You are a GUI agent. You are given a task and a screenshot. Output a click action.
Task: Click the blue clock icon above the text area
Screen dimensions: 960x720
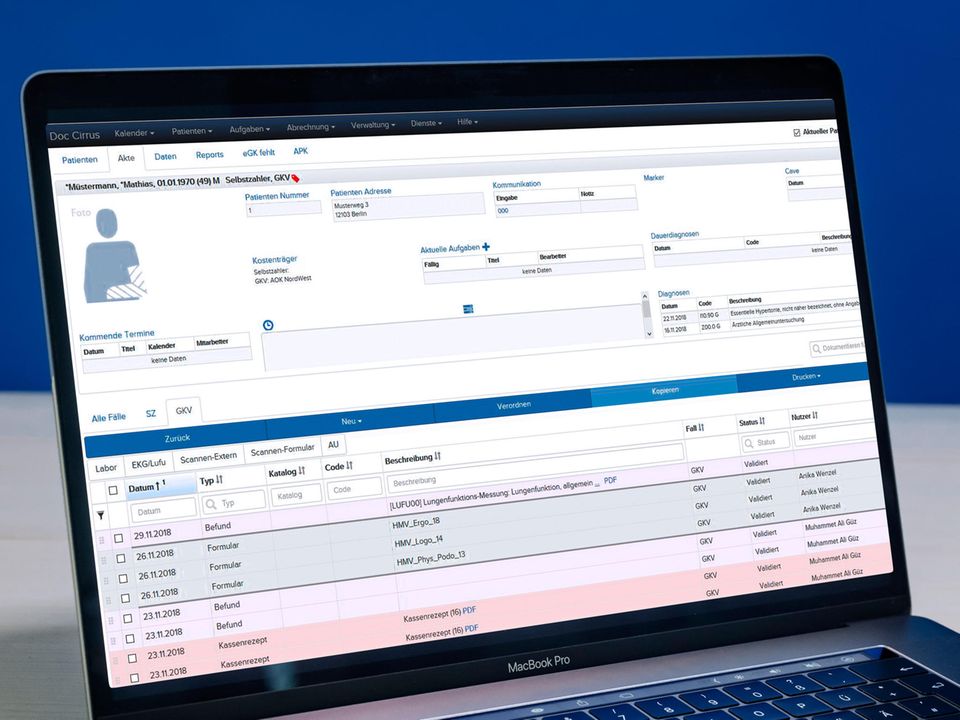pyautogui.click(x=267, y=325)
